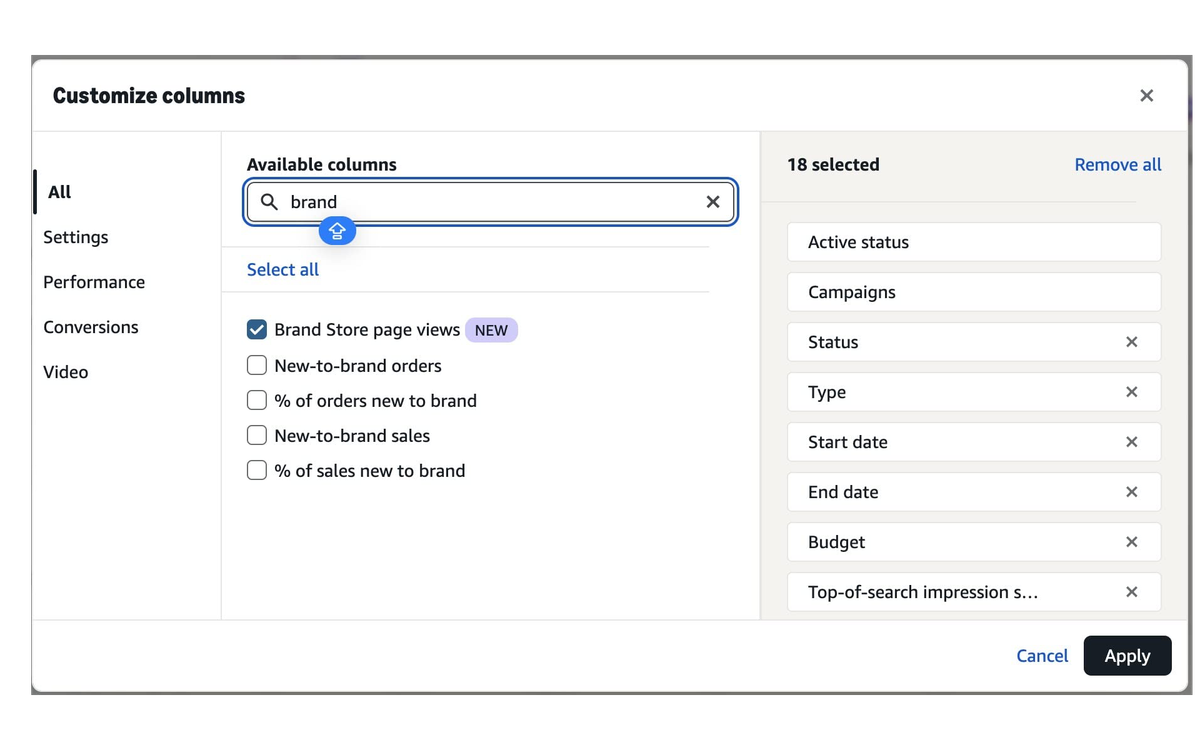Remove the Type column
1200x750 pixels.
point(1131,392)
